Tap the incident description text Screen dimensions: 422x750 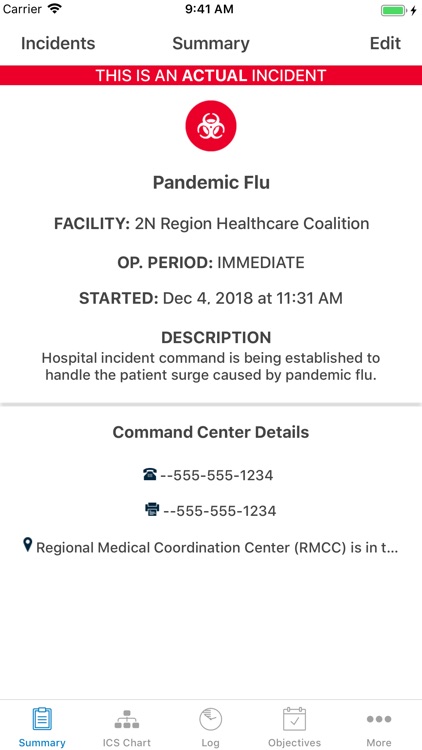pyautogui.click(x=211, y=366)
